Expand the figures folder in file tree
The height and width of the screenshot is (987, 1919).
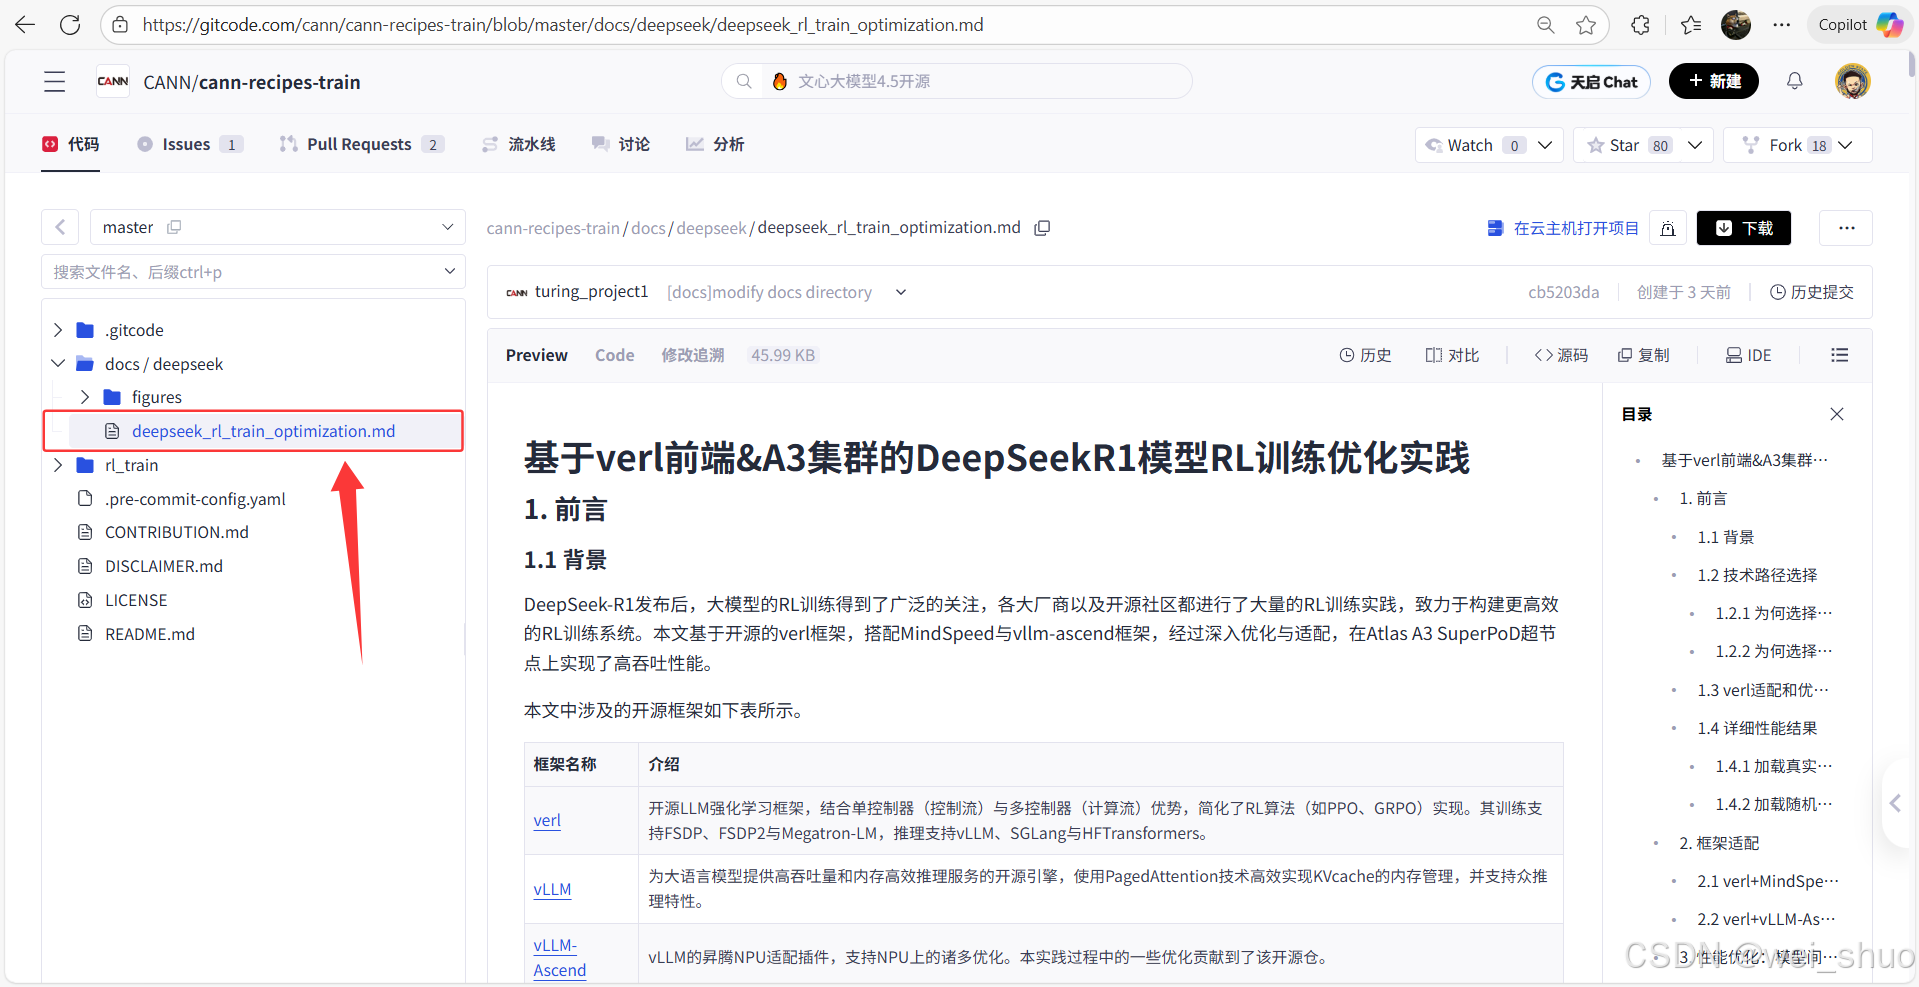(x=85, y=397)
